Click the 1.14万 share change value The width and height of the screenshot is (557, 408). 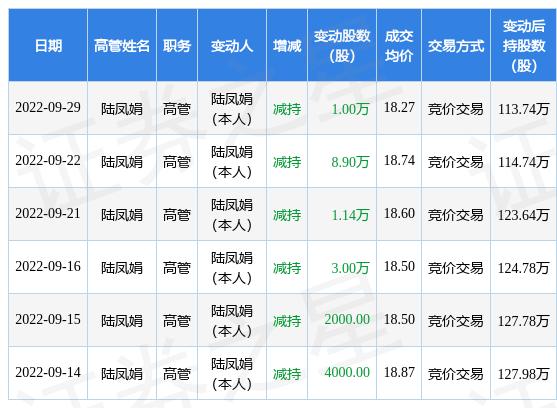coord(350,214)
